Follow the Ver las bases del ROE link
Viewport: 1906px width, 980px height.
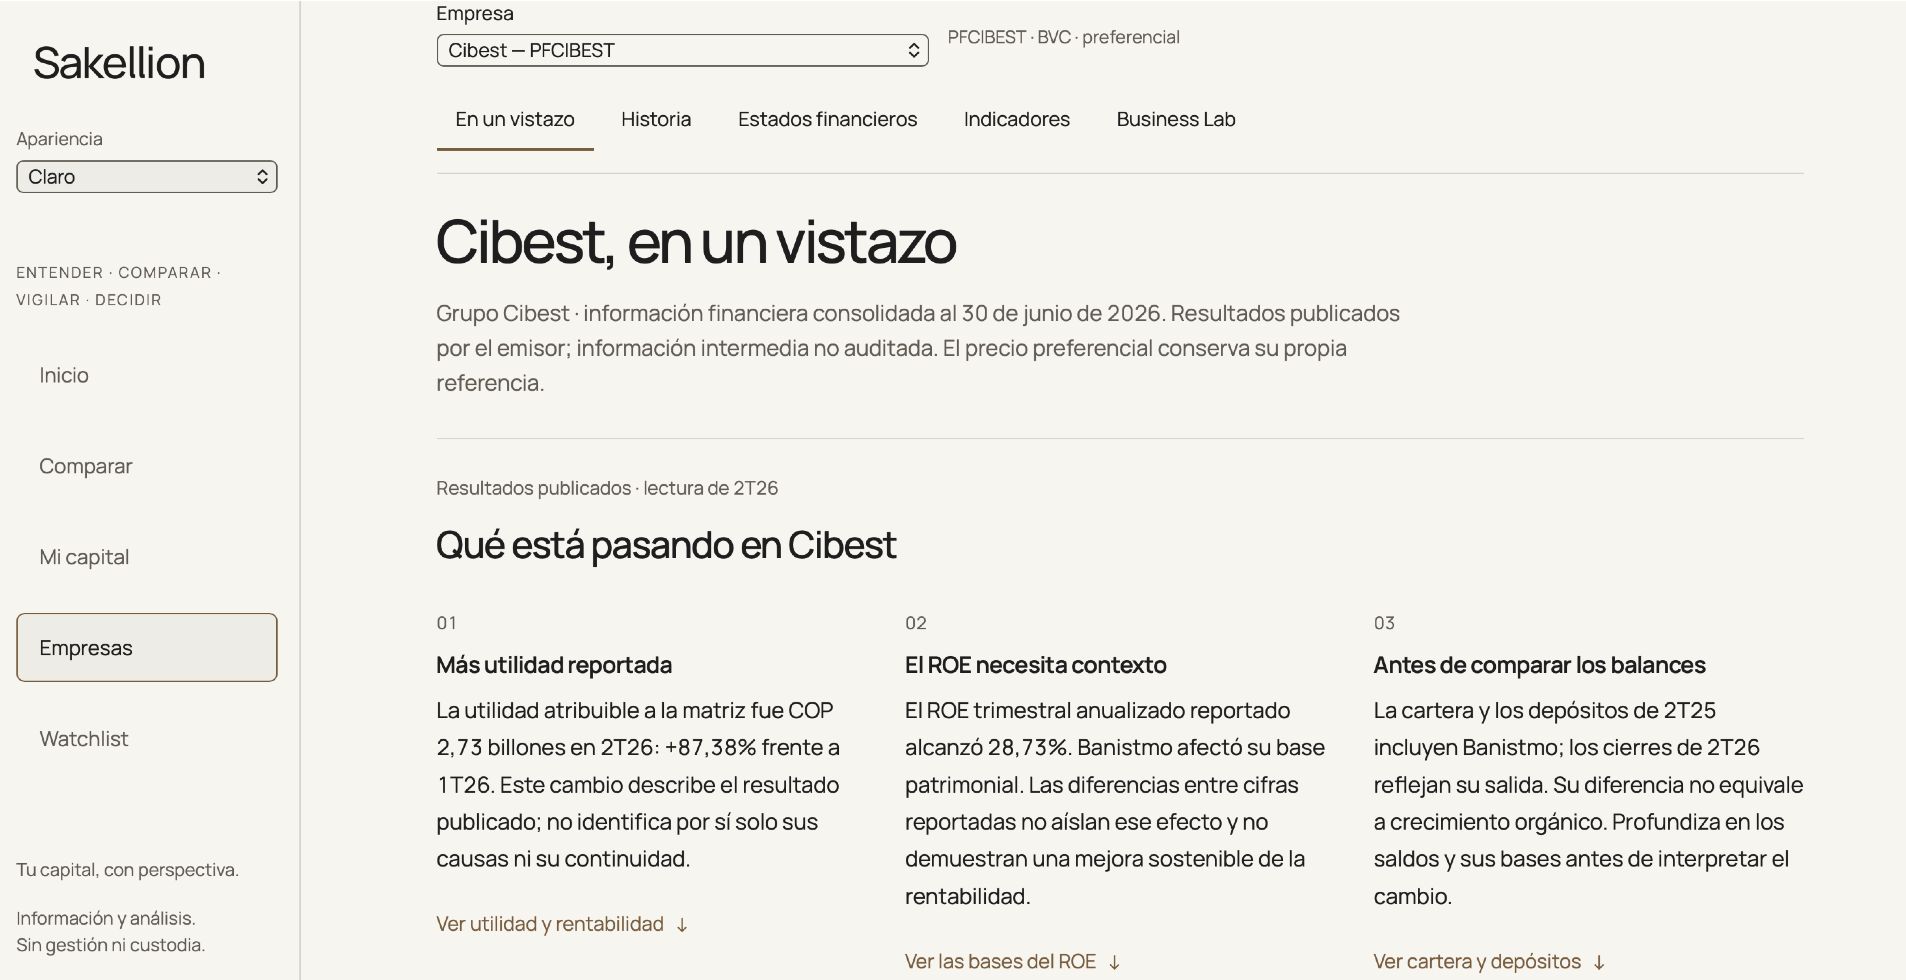pyautogui.click(x=1013, y=962)
